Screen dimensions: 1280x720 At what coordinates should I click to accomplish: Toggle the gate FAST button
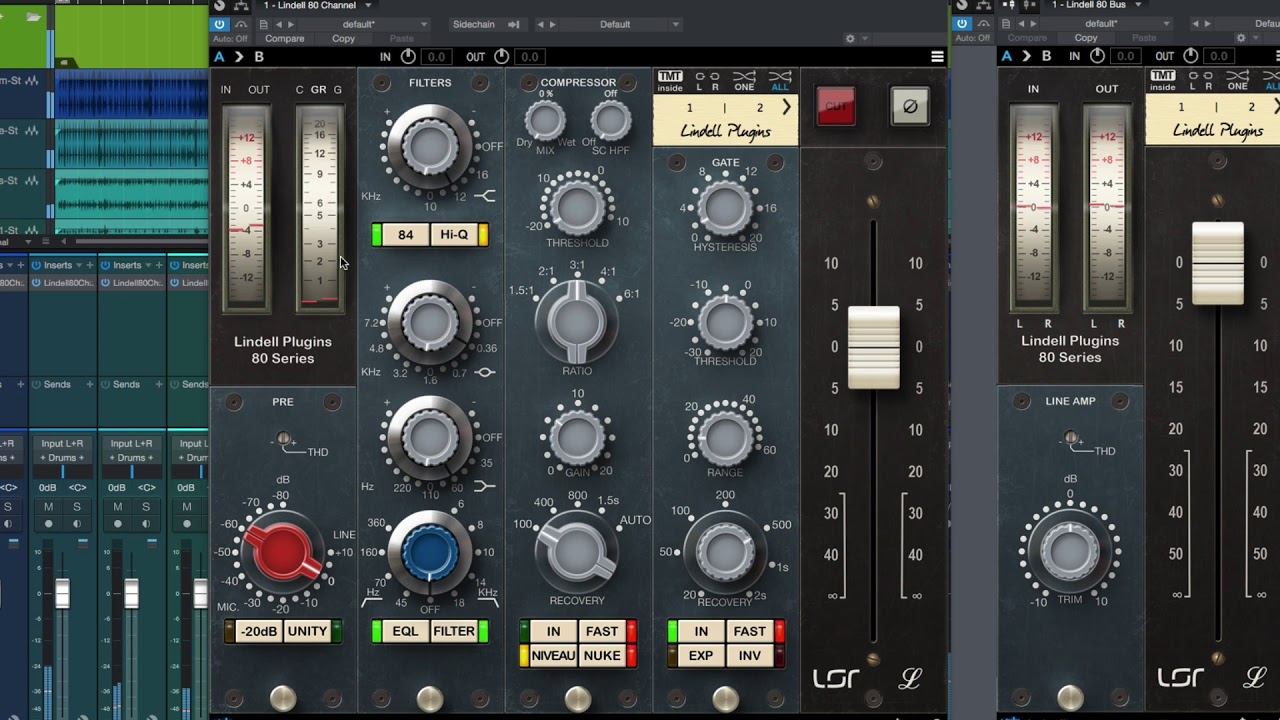point(750,631)
